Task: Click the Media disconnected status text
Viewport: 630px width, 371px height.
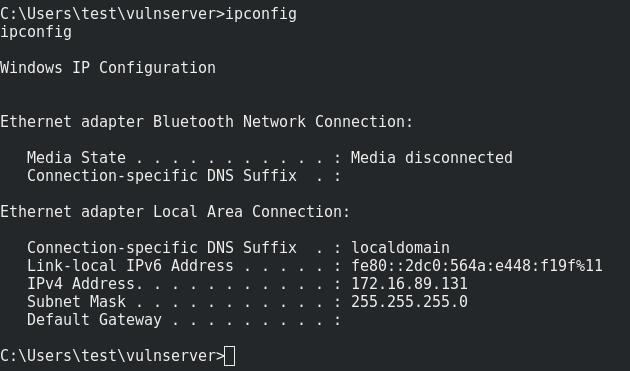Action: pos(432,158)
